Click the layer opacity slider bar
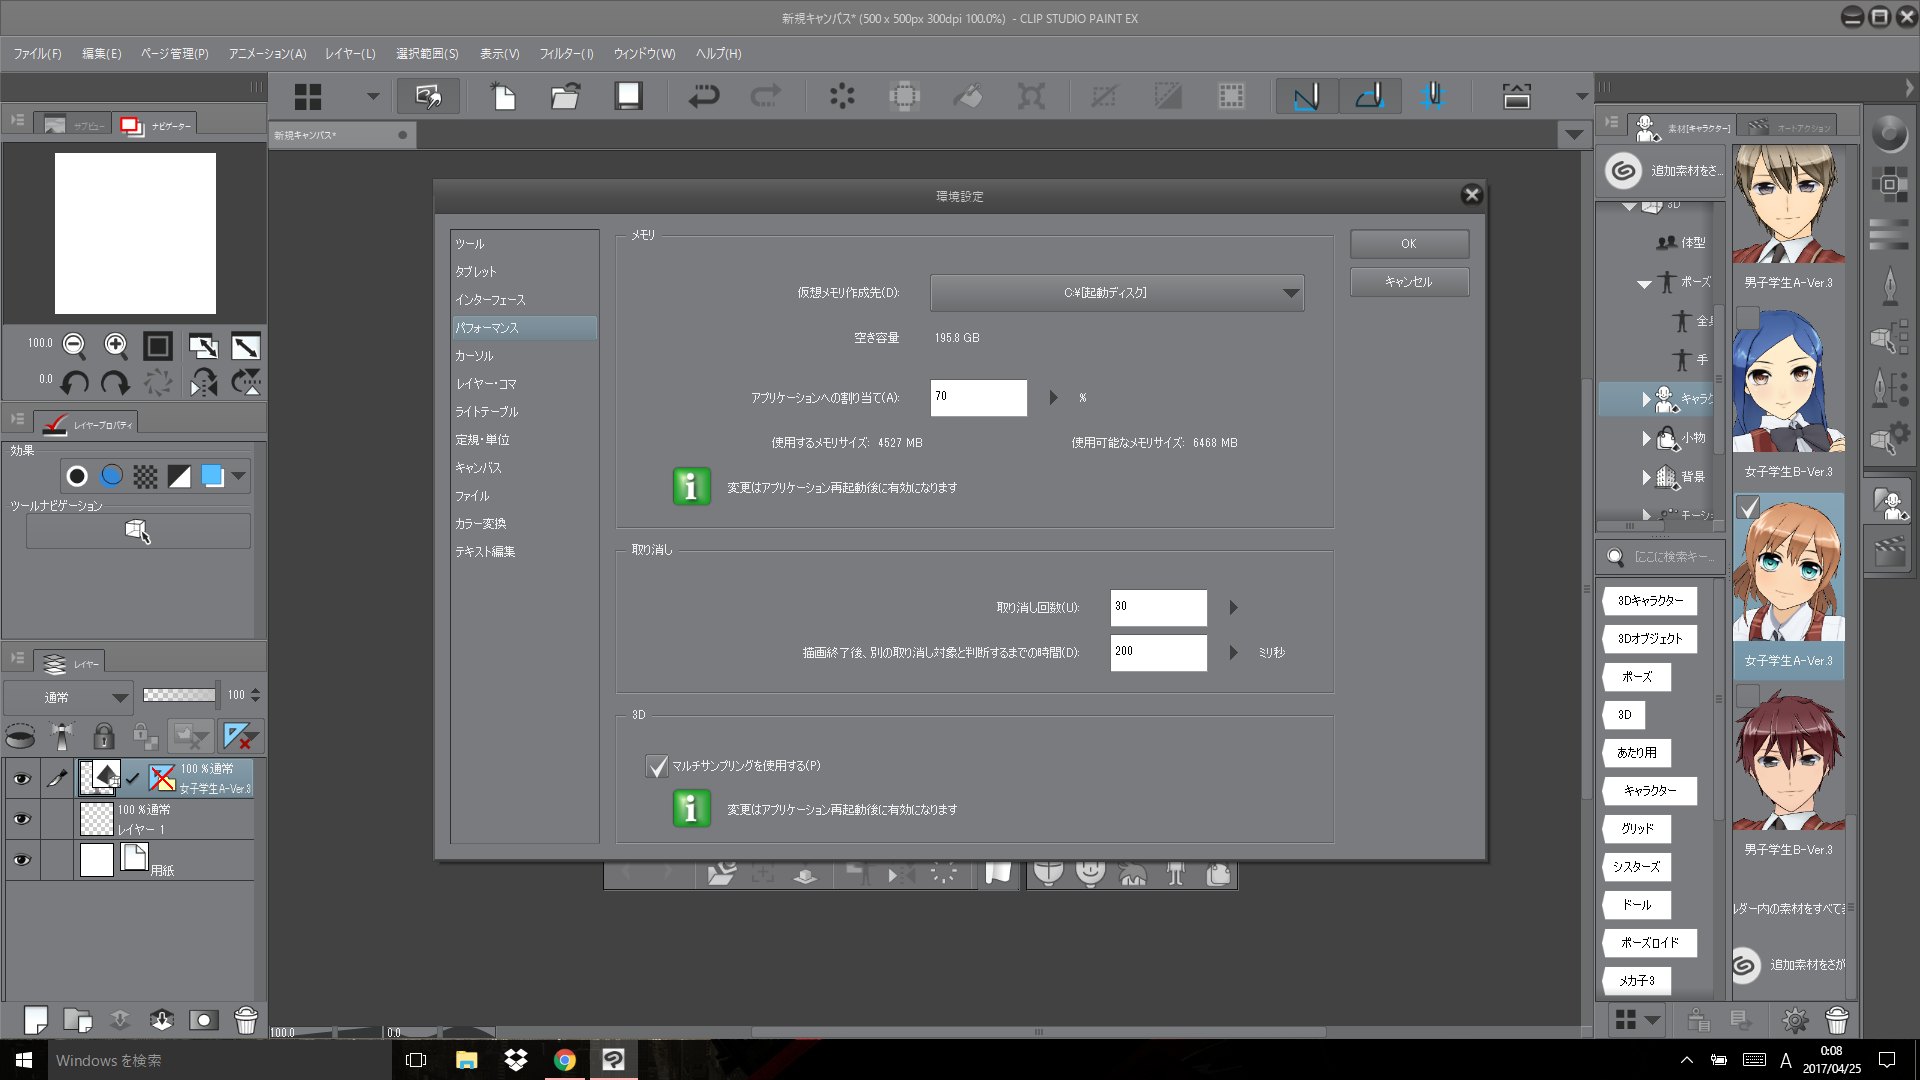 (179, 695)
